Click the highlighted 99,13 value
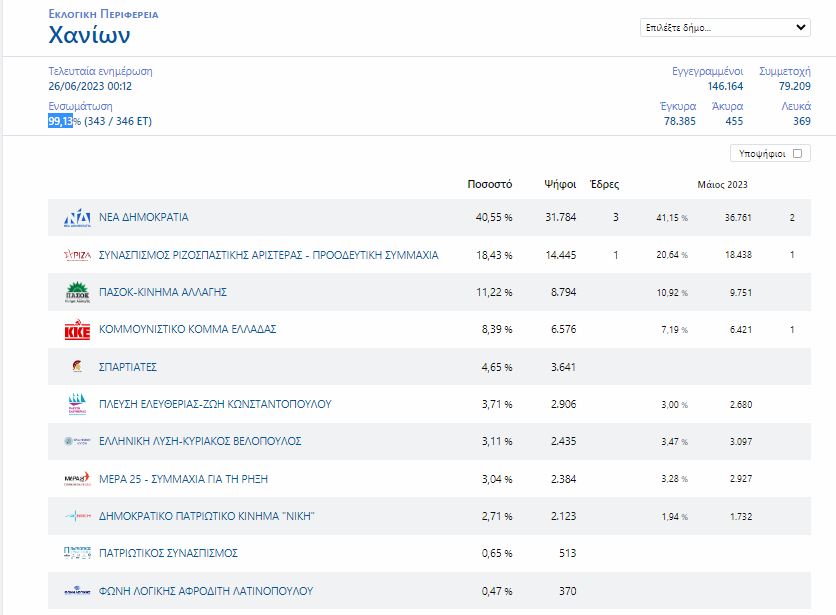The width and height of the screenshot is (836, 615). (60, 121)
